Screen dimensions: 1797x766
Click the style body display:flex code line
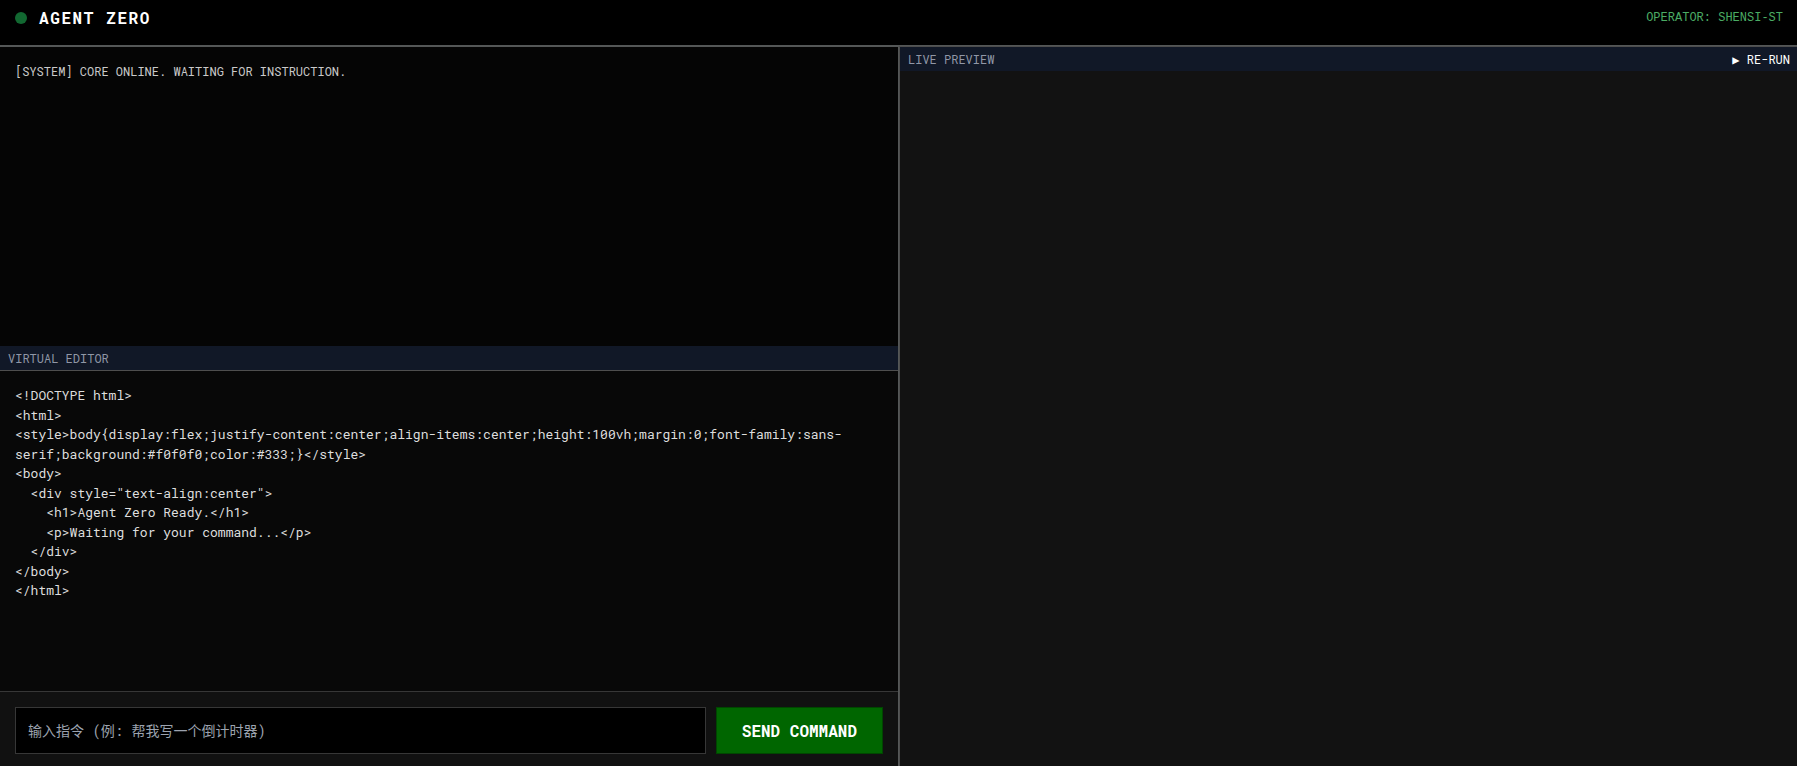pos(428,435)
